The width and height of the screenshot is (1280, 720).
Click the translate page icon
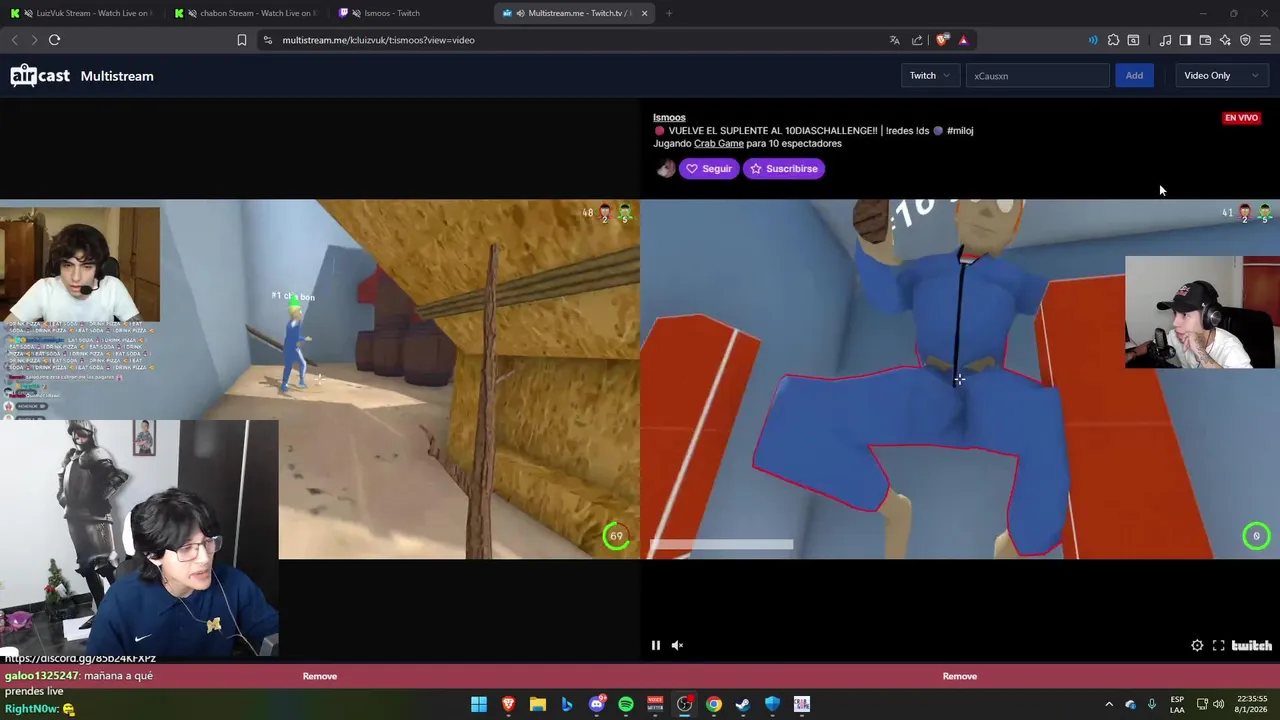(x=894, y=40)
